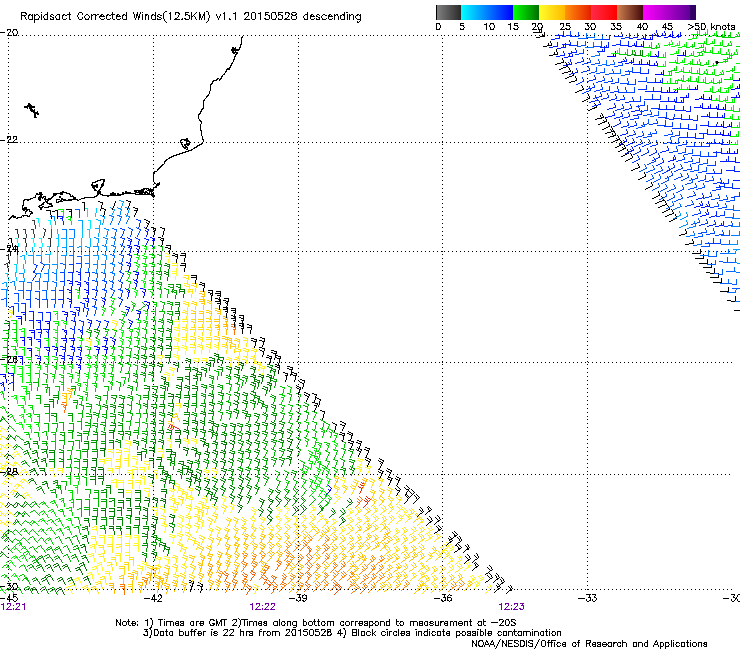
Task: Click the -39 longitude axis label
Action: (x=298, y=598)
